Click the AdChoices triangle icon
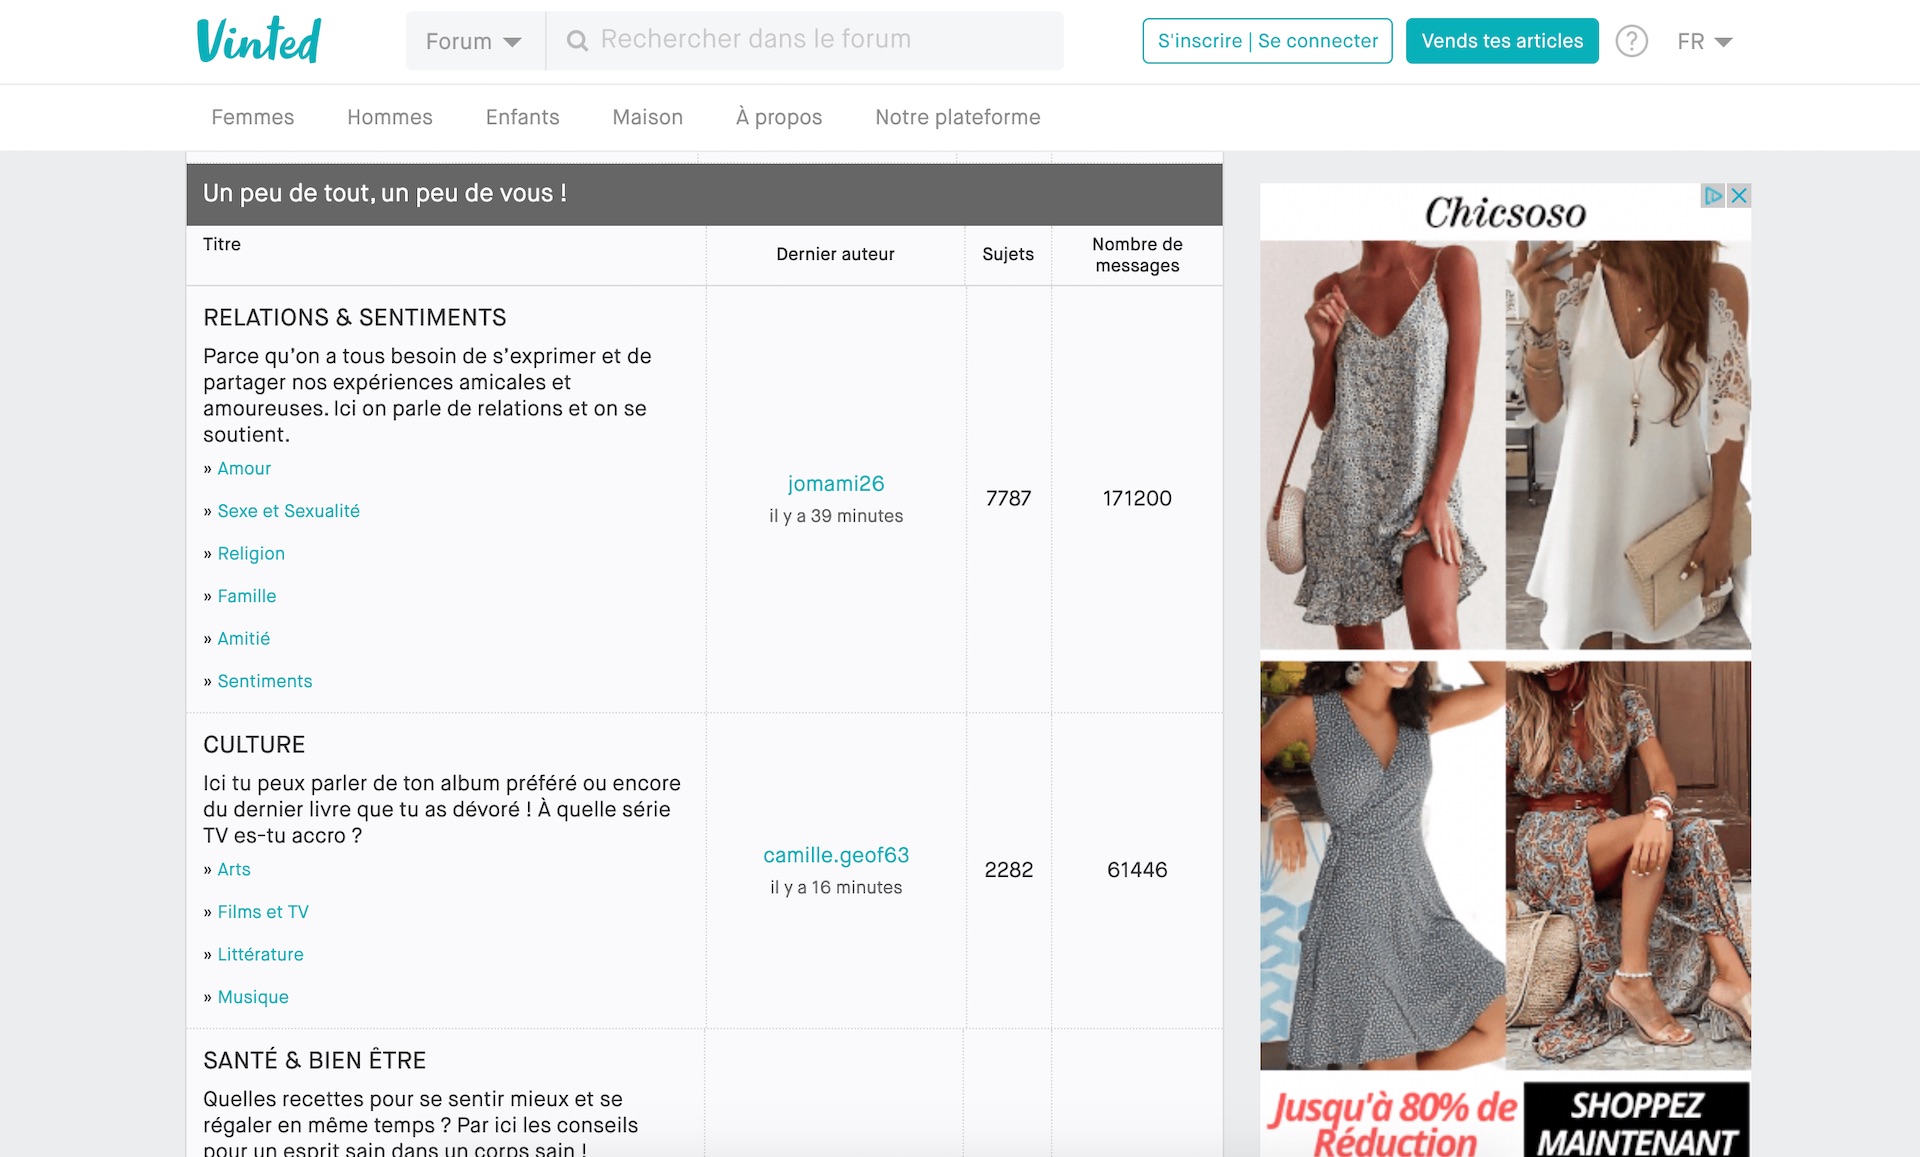The image size is (1920, 1157). click(1713, 195)
